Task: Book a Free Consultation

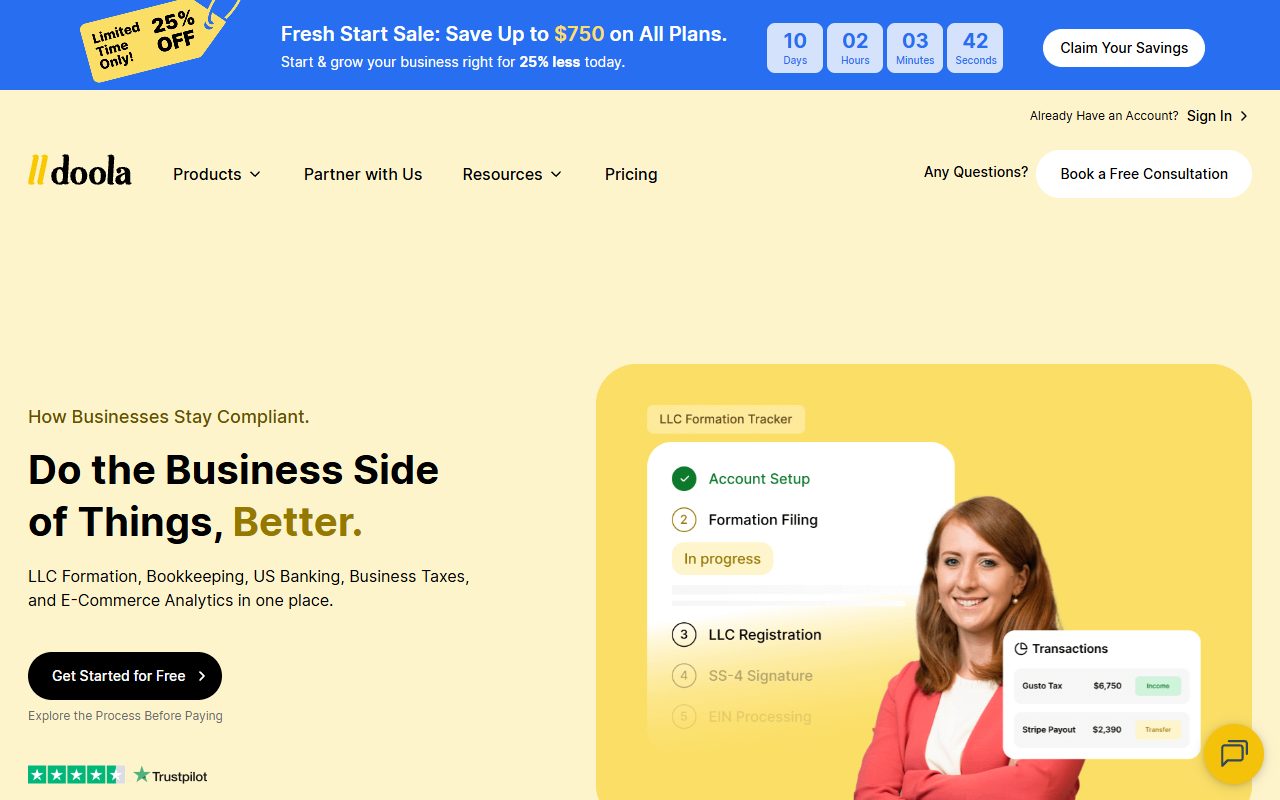Action: [x=1144, y=174]
